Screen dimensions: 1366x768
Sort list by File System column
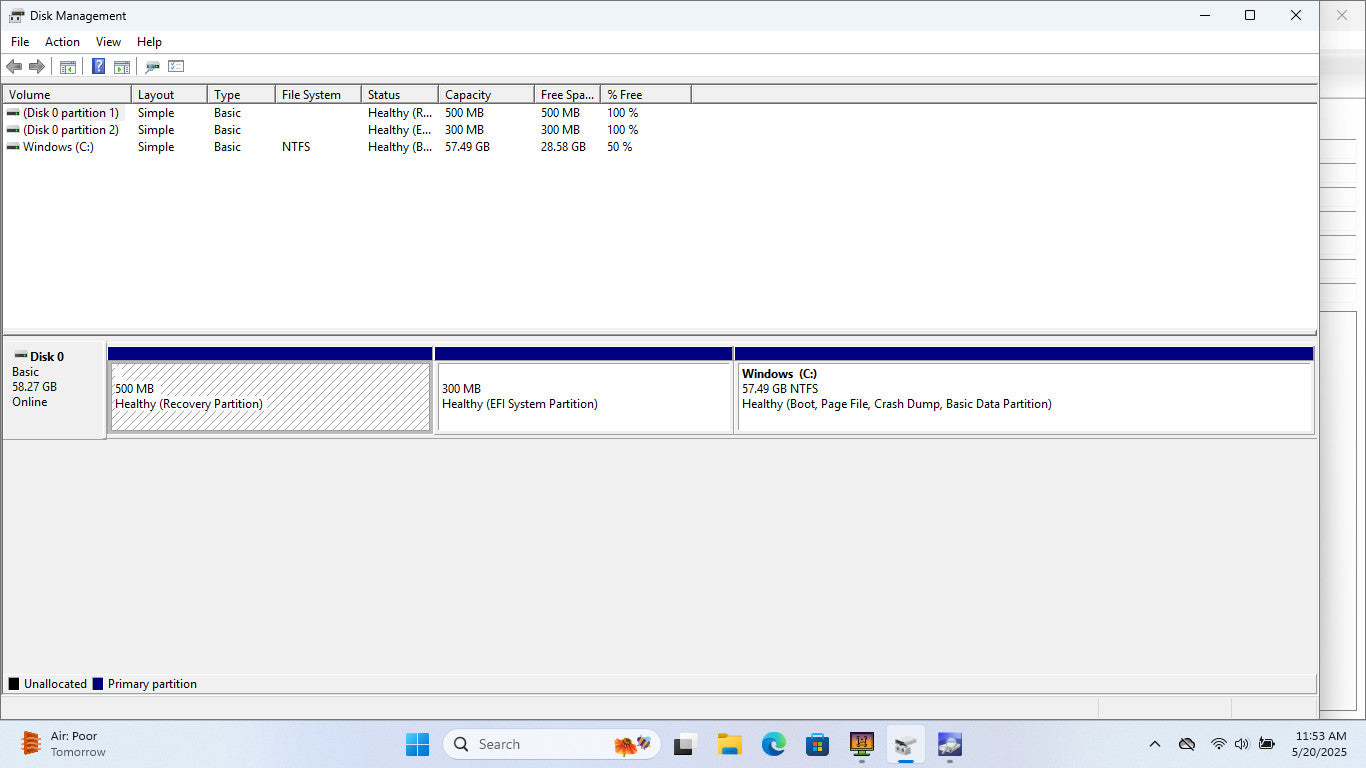316,95
